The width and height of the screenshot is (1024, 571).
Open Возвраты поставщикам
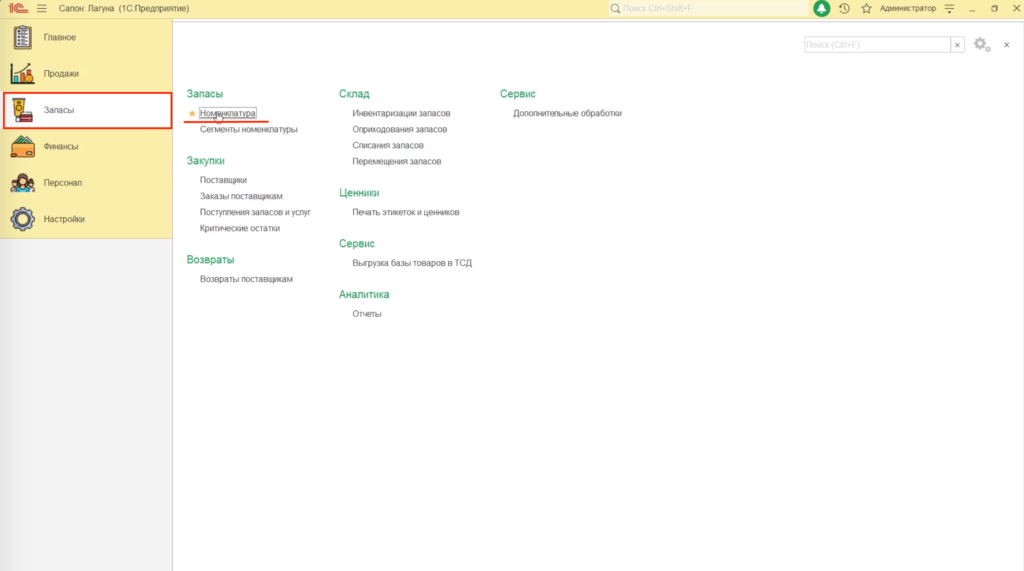[246, 279]
